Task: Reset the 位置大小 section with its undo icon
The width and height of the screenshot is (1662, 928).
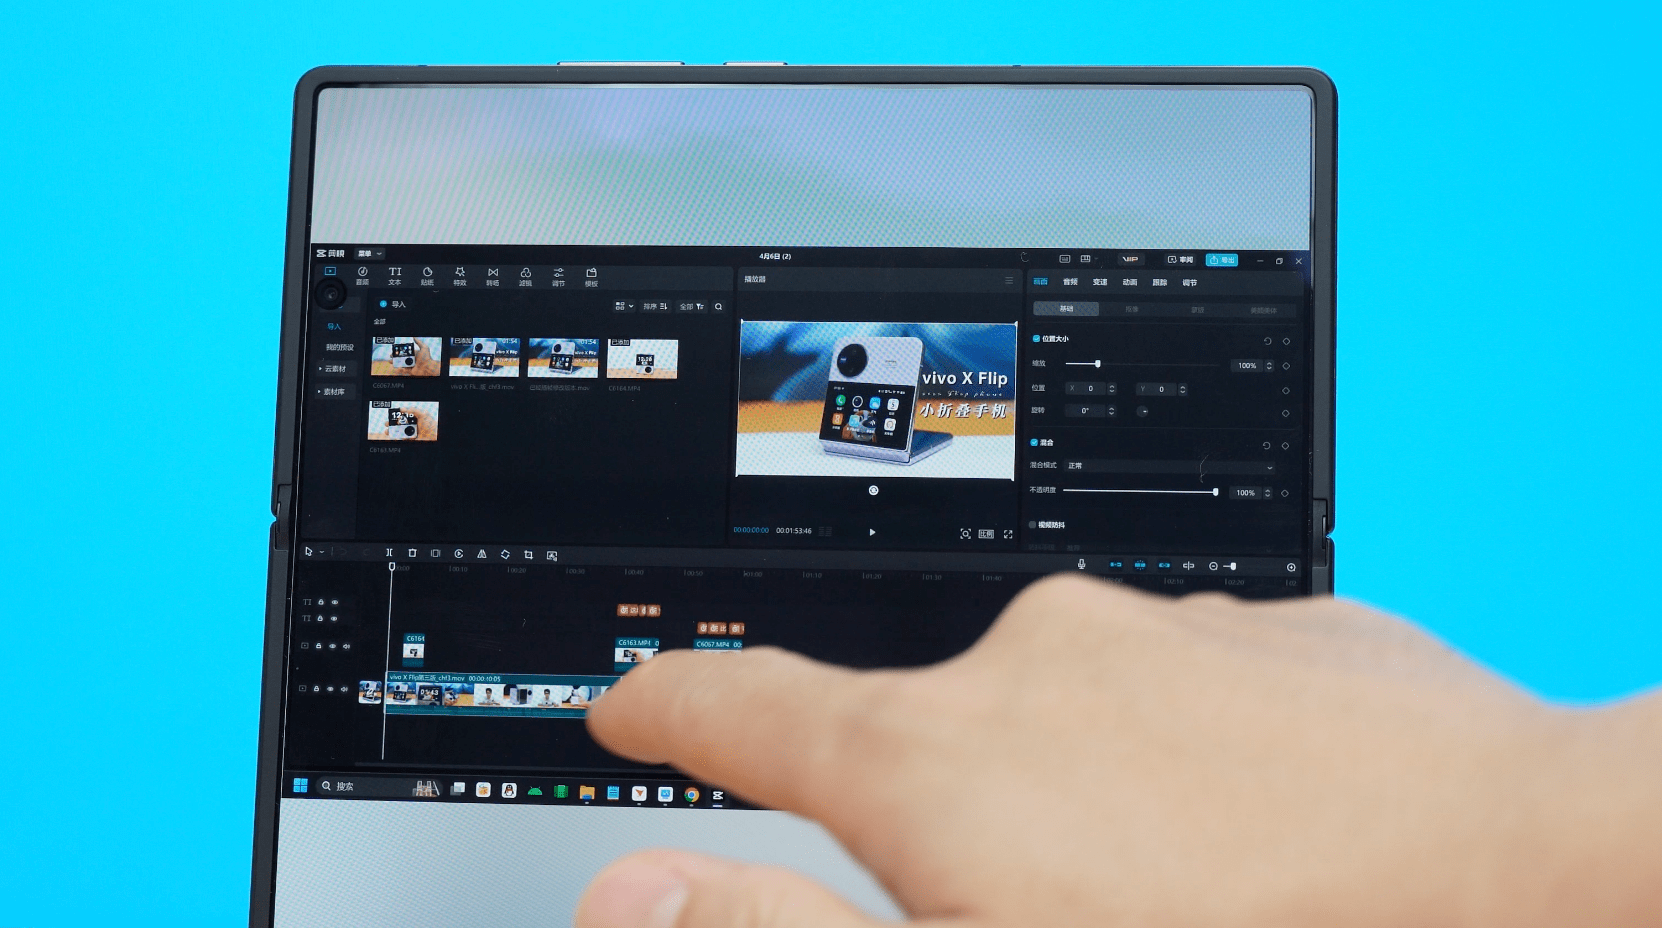Action: tap(1267, 341)
